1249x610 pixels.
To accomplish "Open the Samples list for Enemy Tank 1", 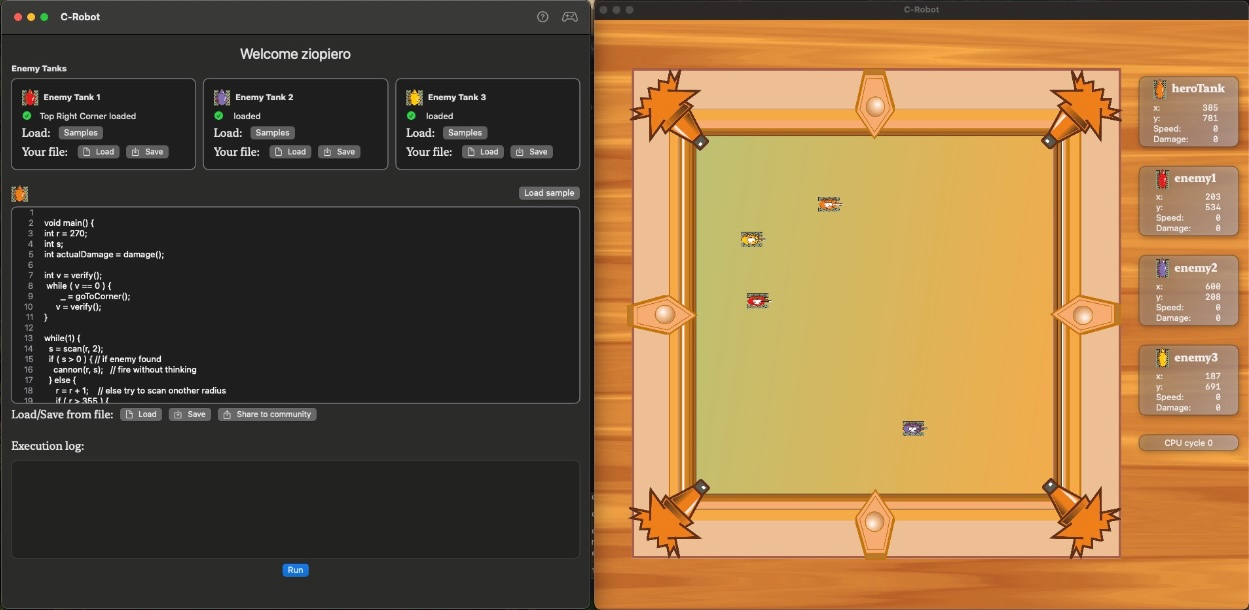I will coord(80,133).
